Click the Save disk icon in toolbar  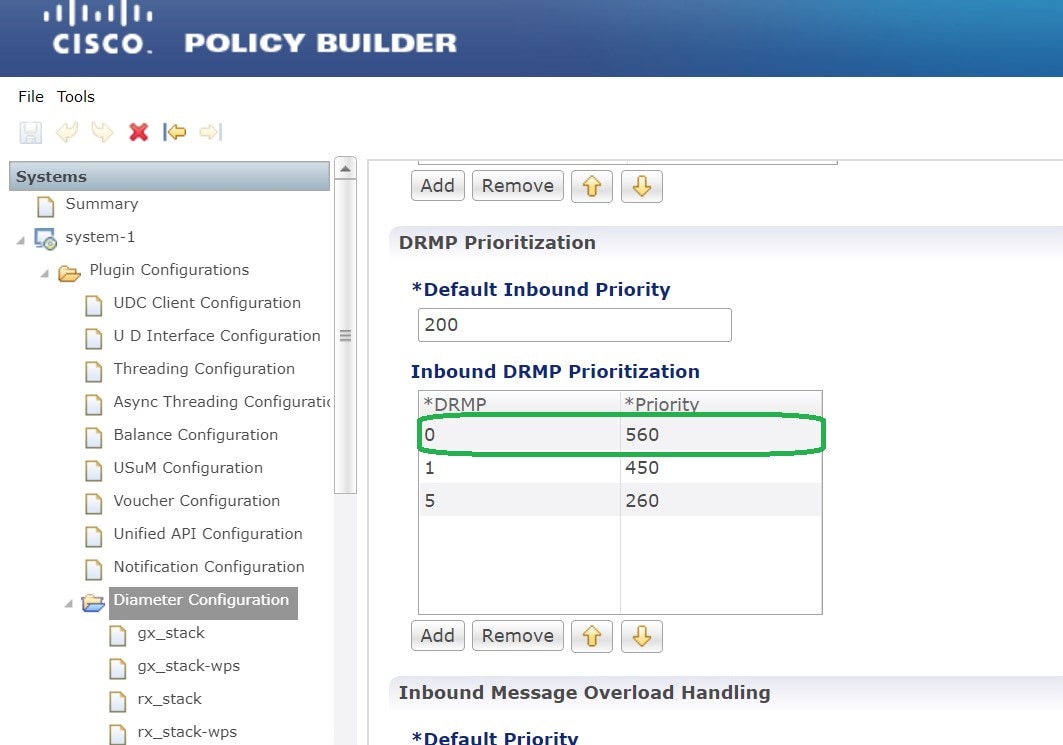pos(31,132)
